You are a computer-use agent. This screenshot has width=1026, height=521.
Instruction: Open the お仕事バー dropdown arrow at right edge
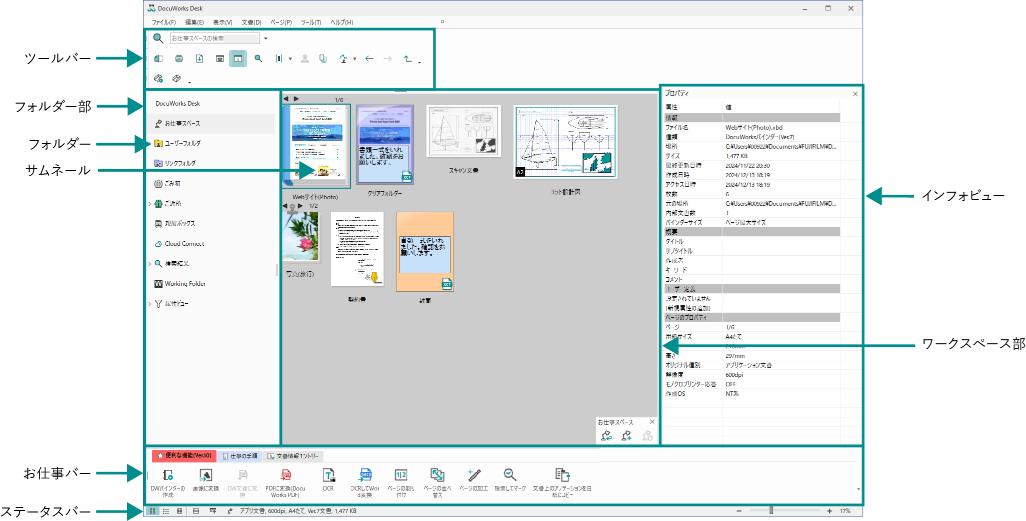click(x=857, y=488)
